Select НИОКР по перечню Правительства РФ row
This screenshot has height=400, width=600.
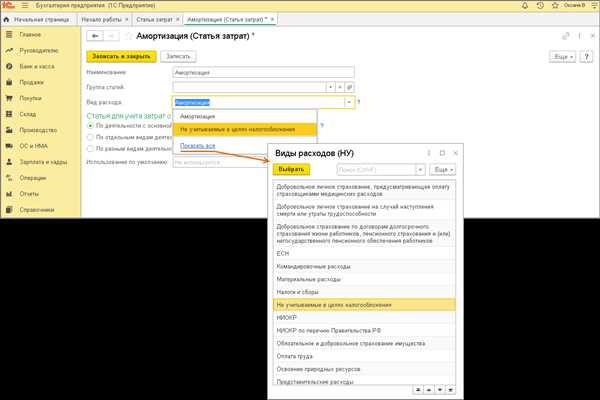coord(364,331)
